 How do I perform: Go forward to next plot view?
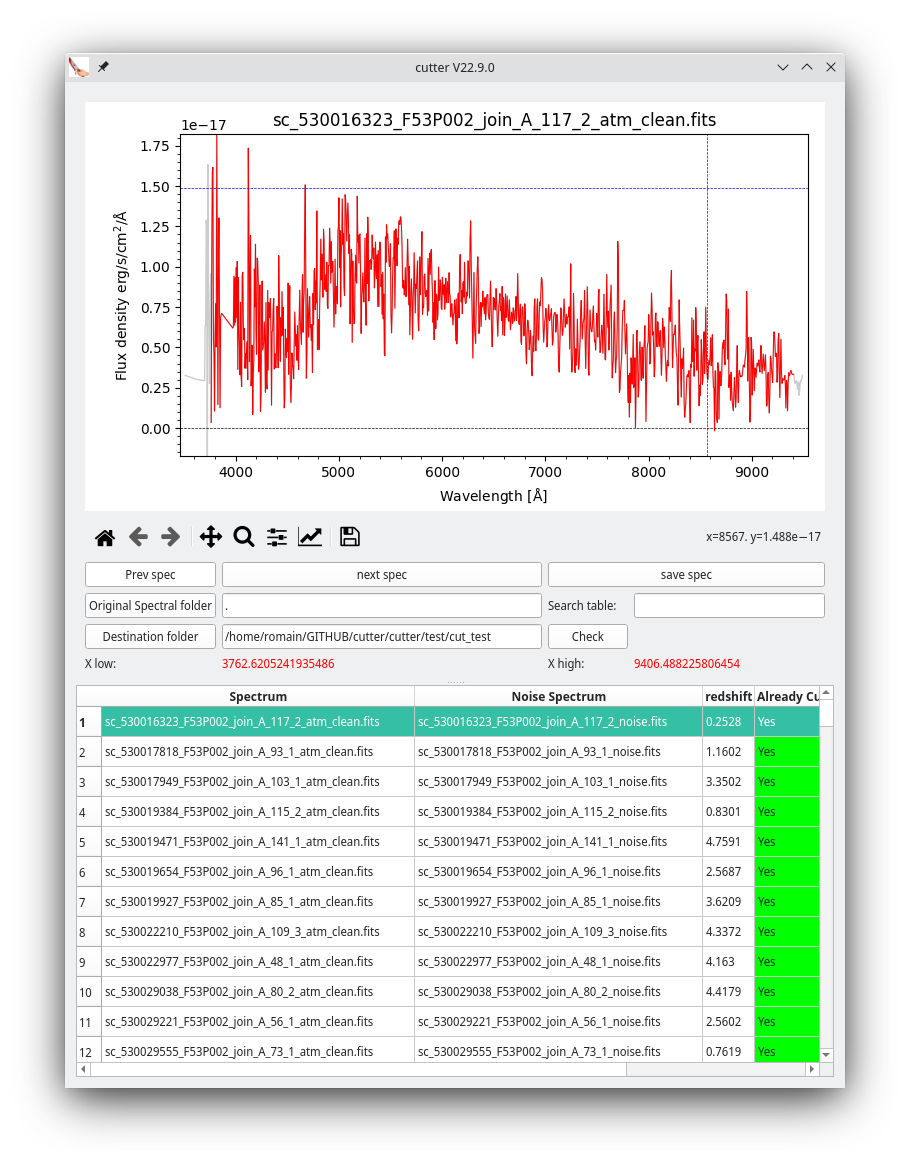click(171, 537)
